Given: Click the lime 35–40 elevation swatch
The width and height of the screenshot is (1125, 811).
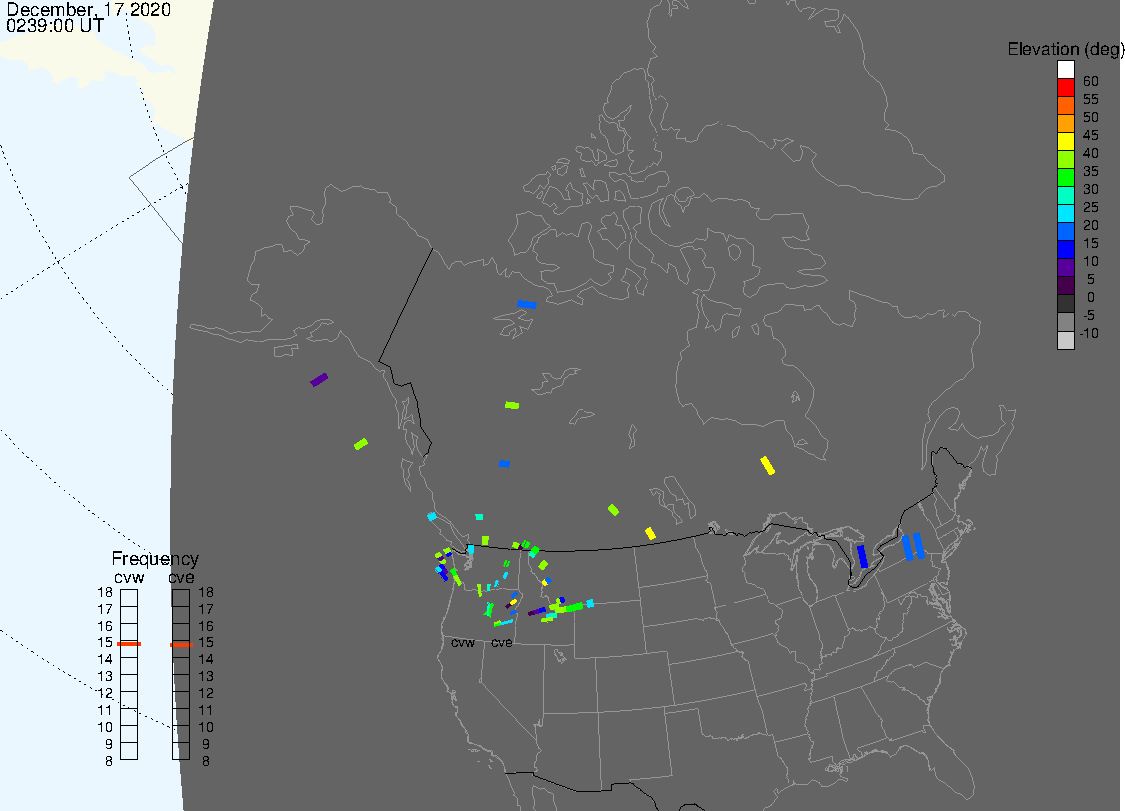Looking at the screenshot, I should (1065, 159).
